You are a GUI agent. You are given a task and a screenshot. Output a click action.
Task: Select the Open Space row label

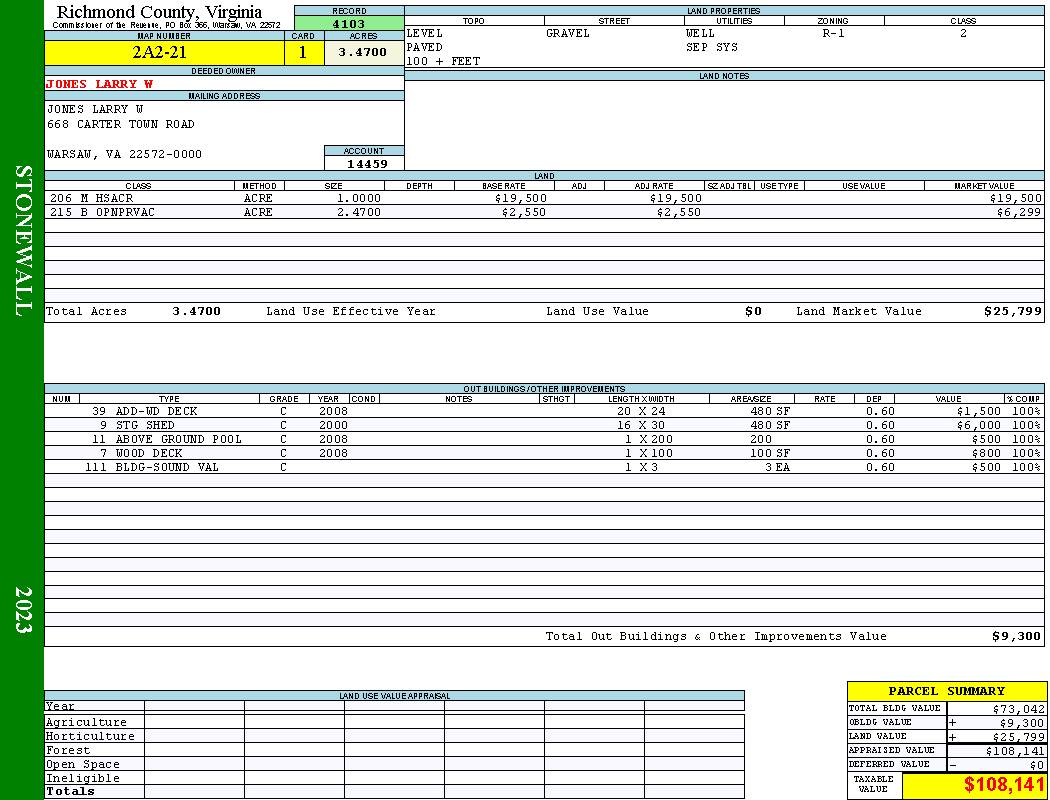82,765
